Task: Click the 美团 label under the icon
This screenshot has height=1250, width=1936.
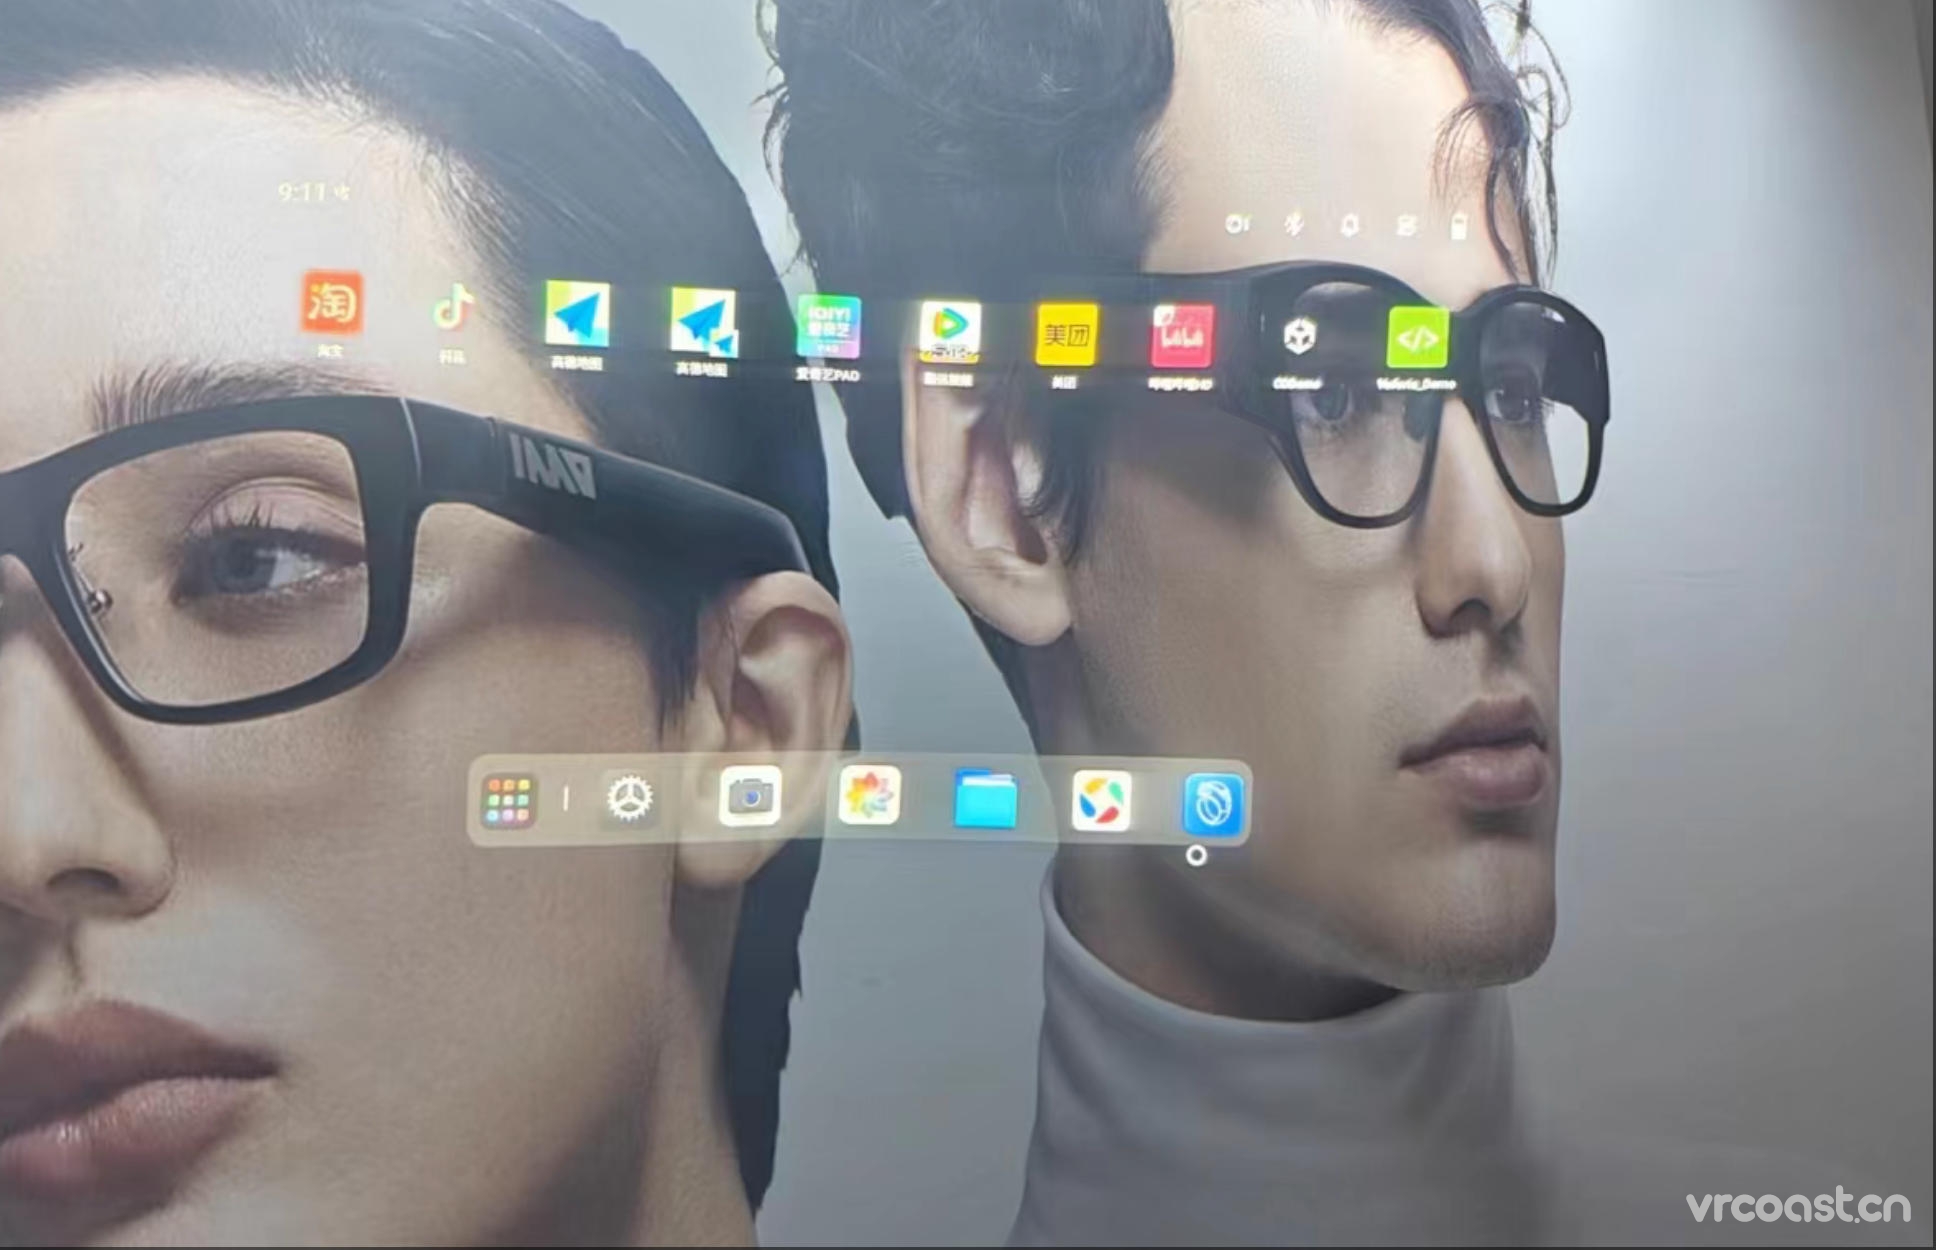Action: coord(1064,382)
